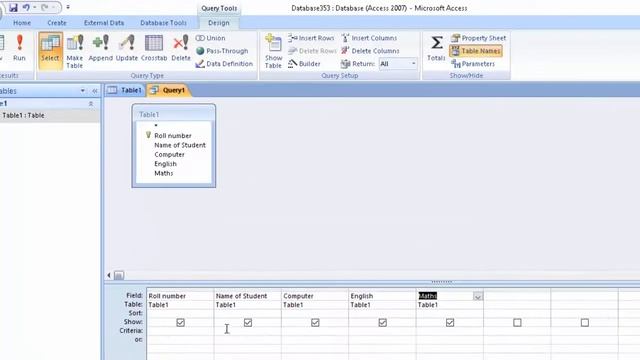Screen dimensions: 640x360
Task: Toggle the Totals row with Sigma
Action: click(x=436, y=48)
